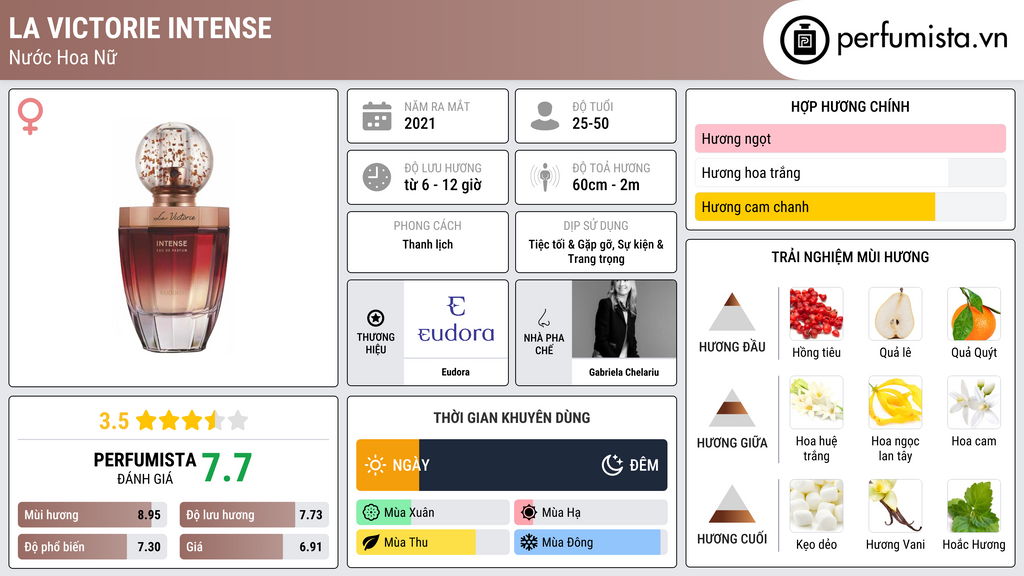This screenshot has width=1024, height=576.
Task: Click the projection value 60cm - 2m
Action: (x=606, y=185)
